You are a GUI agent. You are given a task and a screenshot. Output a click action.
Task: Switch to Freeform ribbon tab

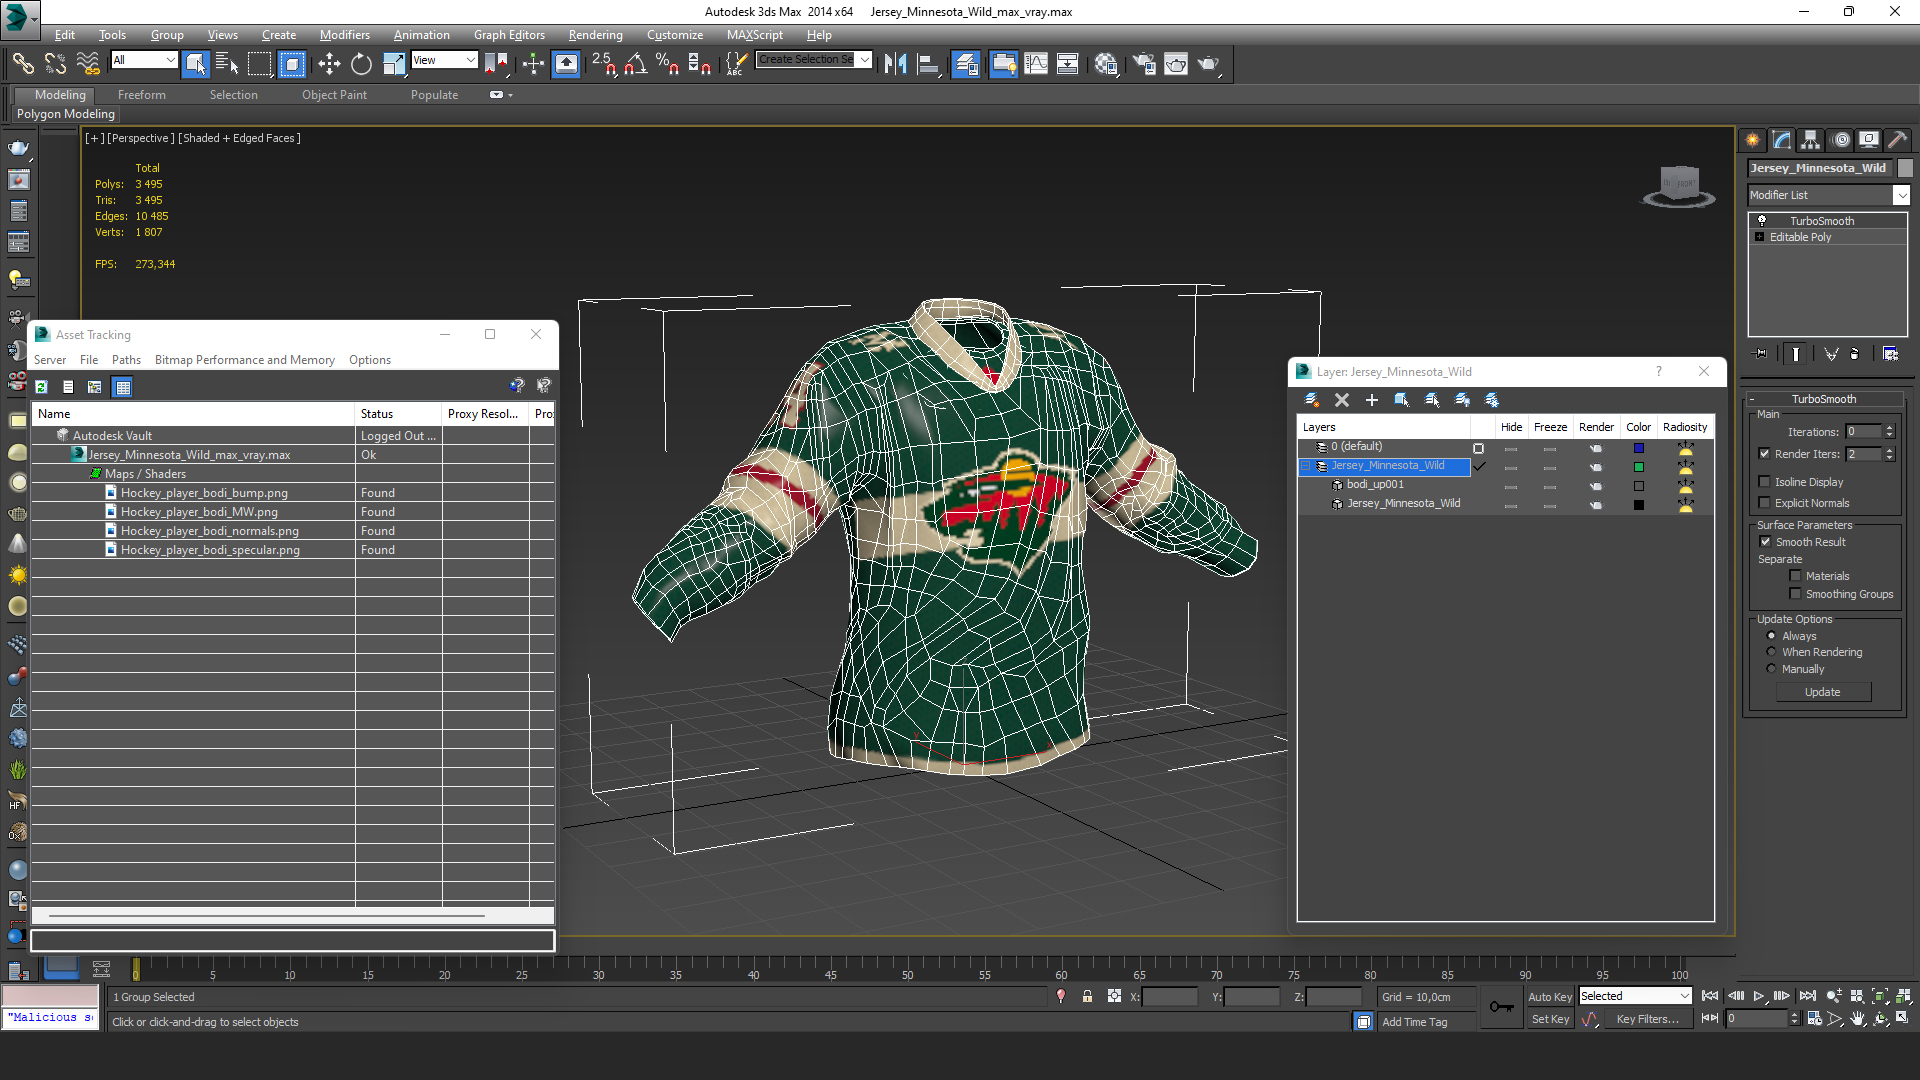click(142, 95)
